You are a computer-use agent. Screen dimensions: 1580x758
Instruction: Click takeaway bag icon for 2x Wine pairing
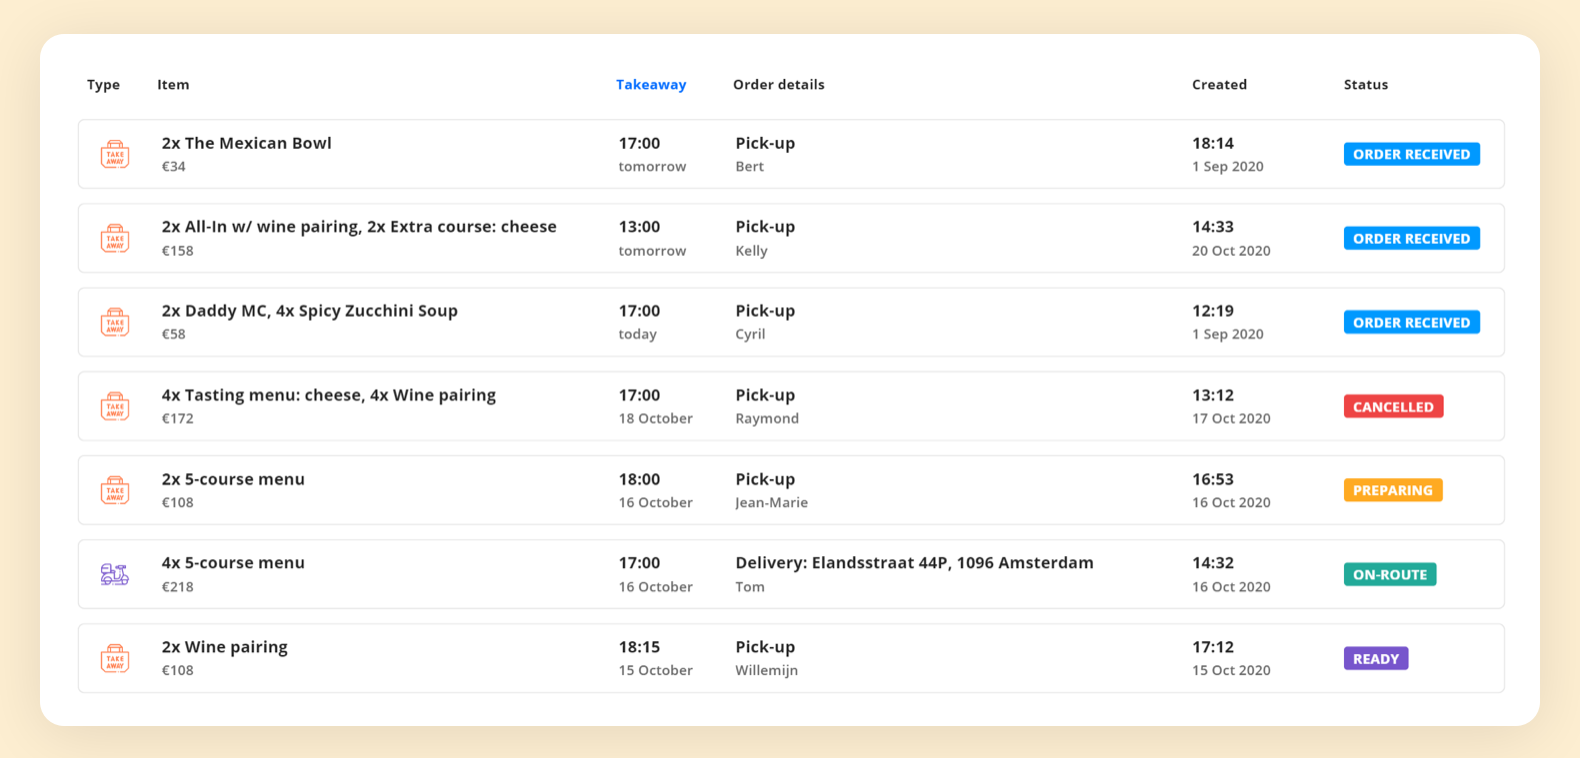(115, 658)
